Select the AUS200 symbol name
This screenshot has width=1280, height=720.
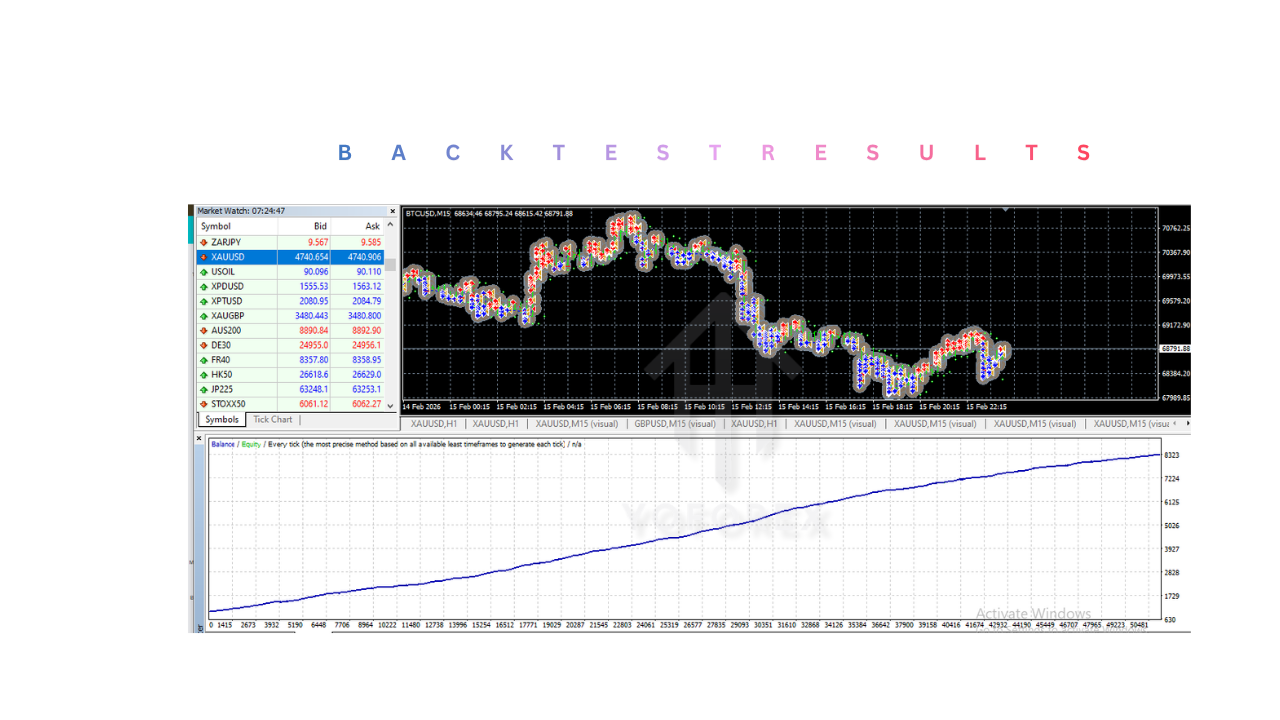[226, 330]
